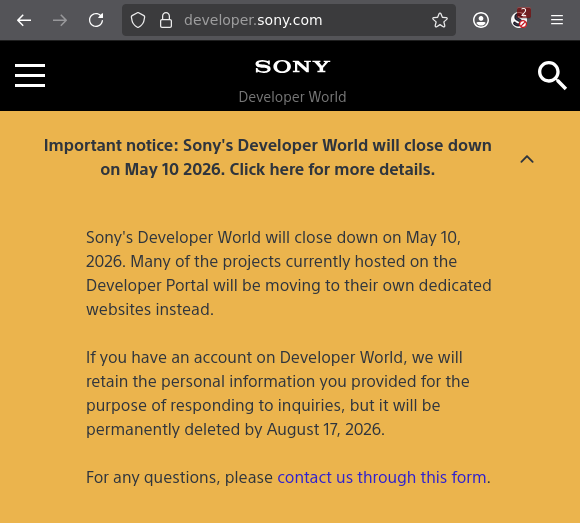Open the browser account icon
The image size is (580, 523).
pyautogui.click(x=481, y=20)
